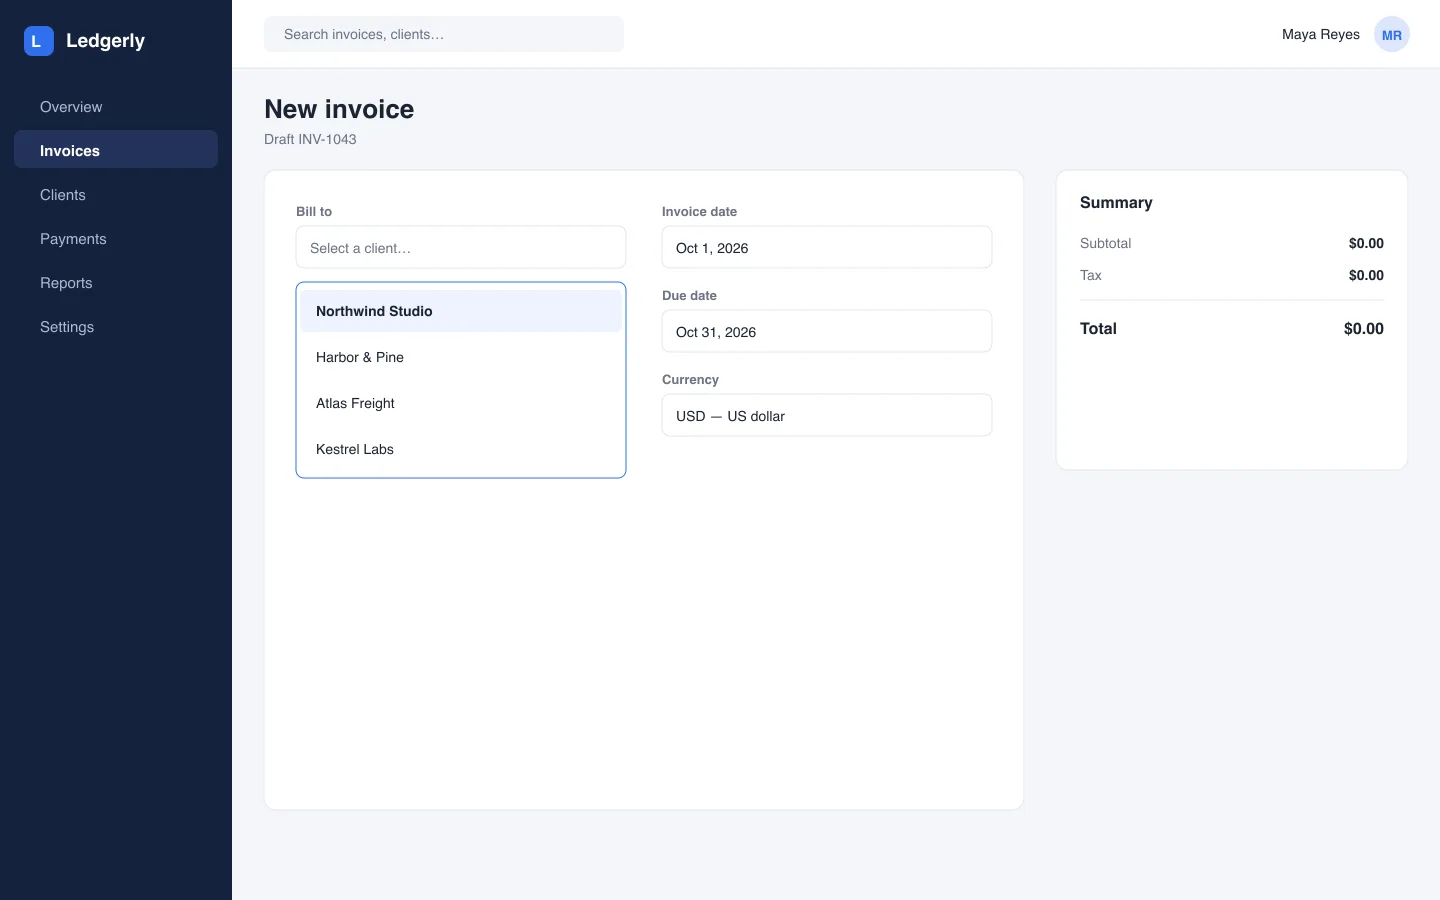Open the Payments page
This screenshot has height=900, width=1440.
point(116,239)
